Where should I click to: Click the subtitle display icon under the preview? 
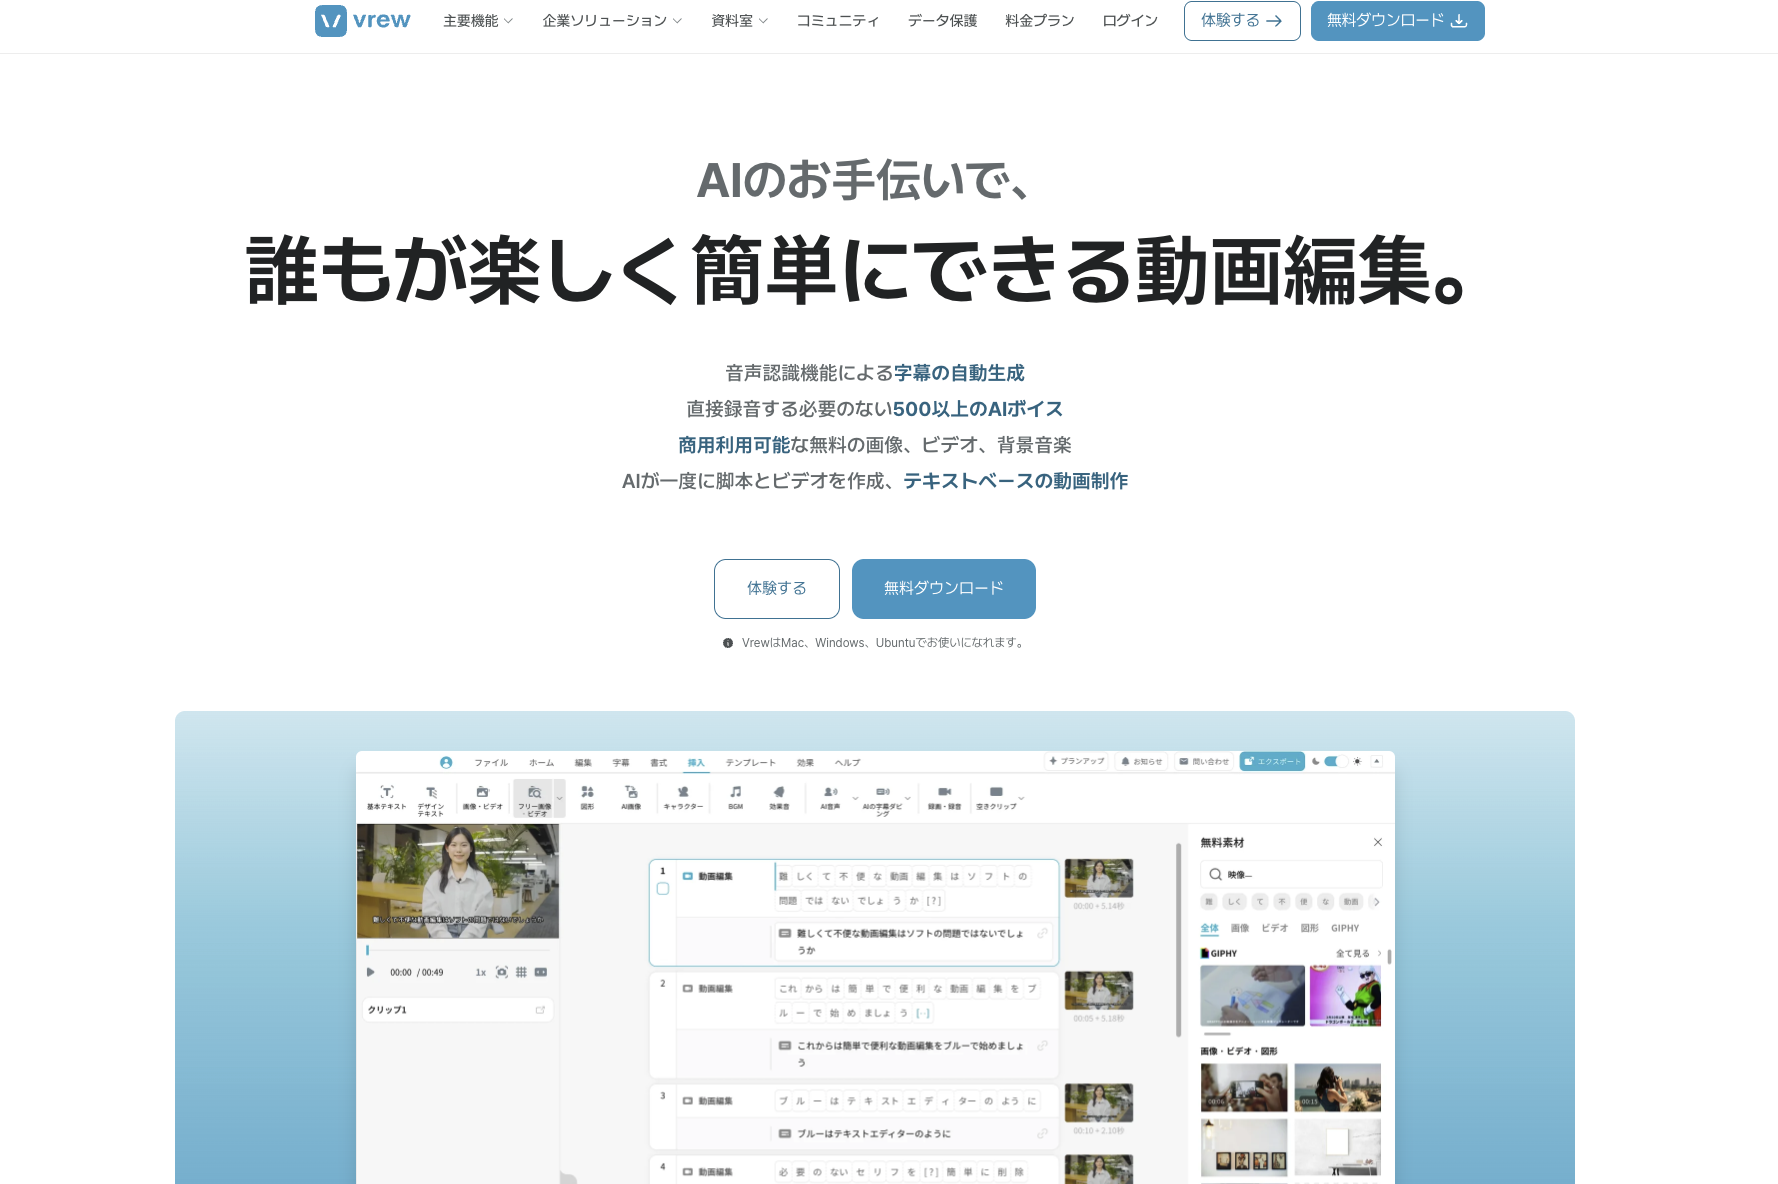541,972
